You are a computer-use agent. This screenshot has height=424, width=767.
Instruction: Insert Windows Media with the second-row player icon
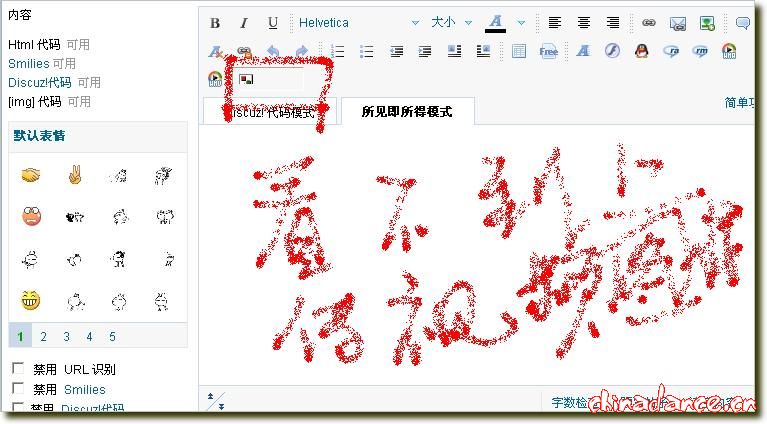[x=729, y=51]
